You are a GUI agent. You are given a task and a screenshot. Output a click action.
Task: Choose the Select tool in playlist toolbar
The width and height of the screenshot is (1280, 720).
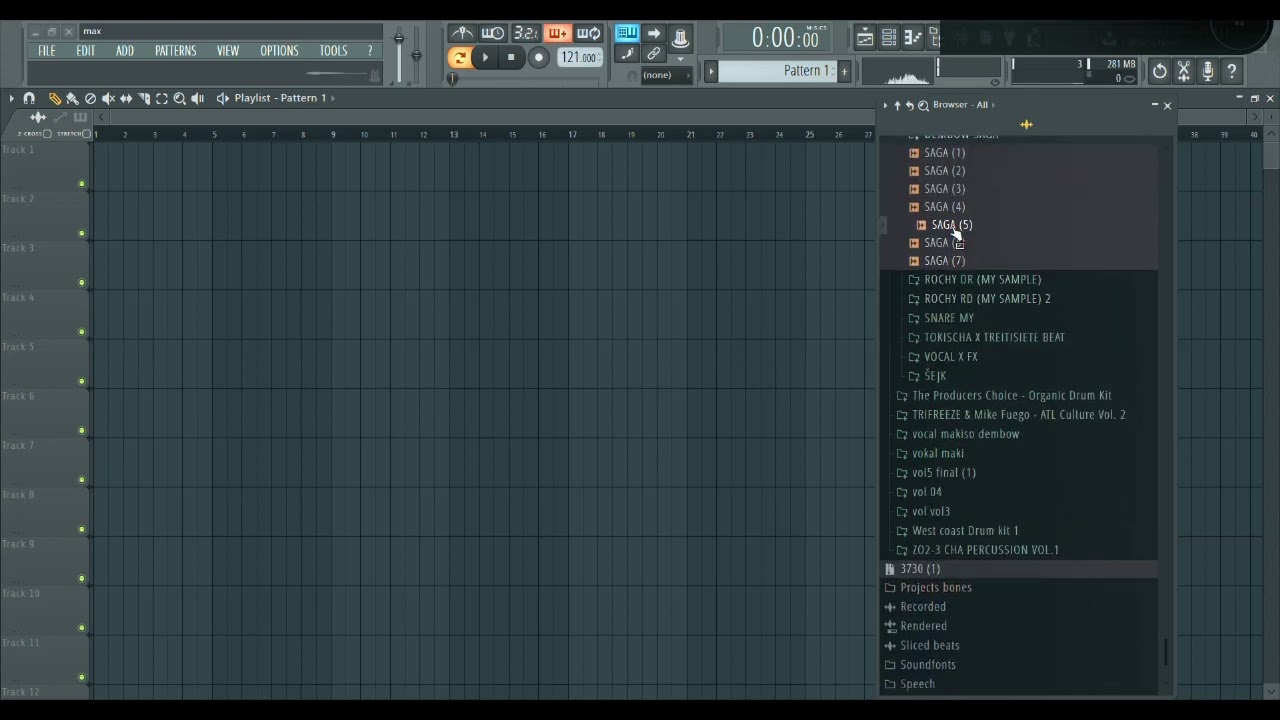(162, 98)
